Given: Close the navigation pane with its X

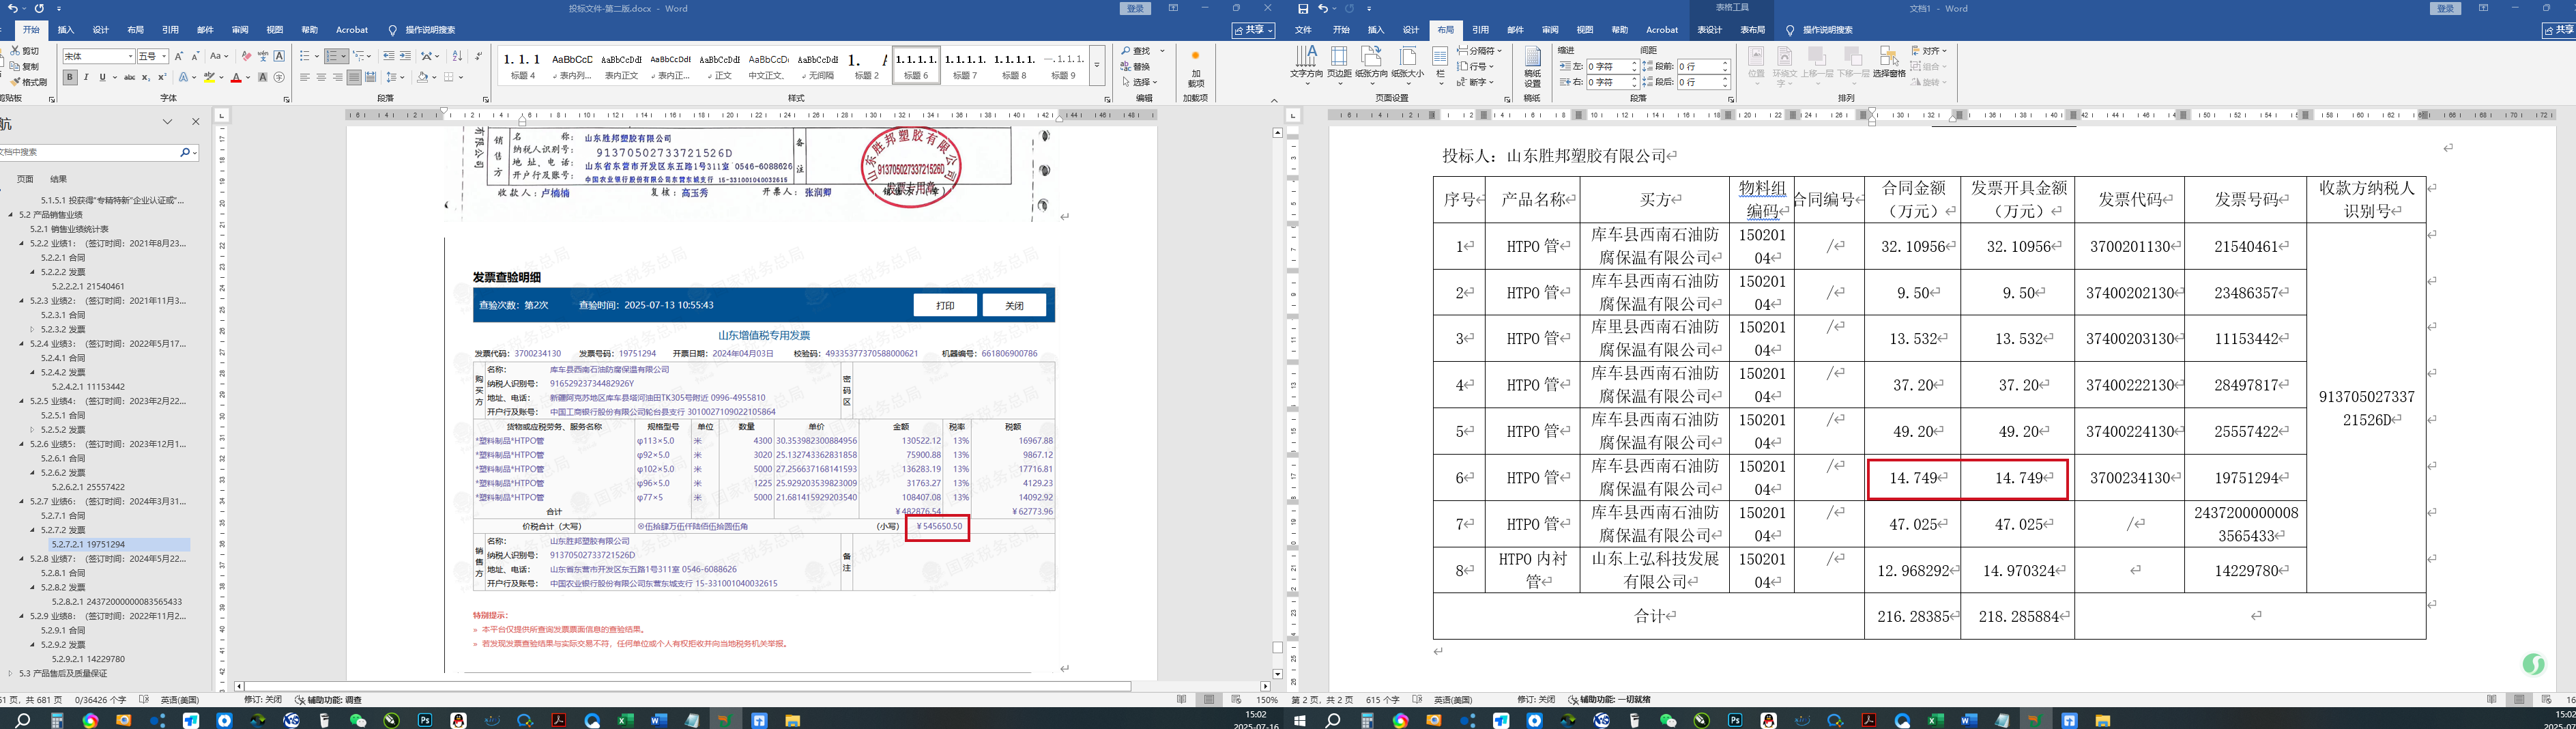Looking at the screenshot, I should tap(195, 122).
